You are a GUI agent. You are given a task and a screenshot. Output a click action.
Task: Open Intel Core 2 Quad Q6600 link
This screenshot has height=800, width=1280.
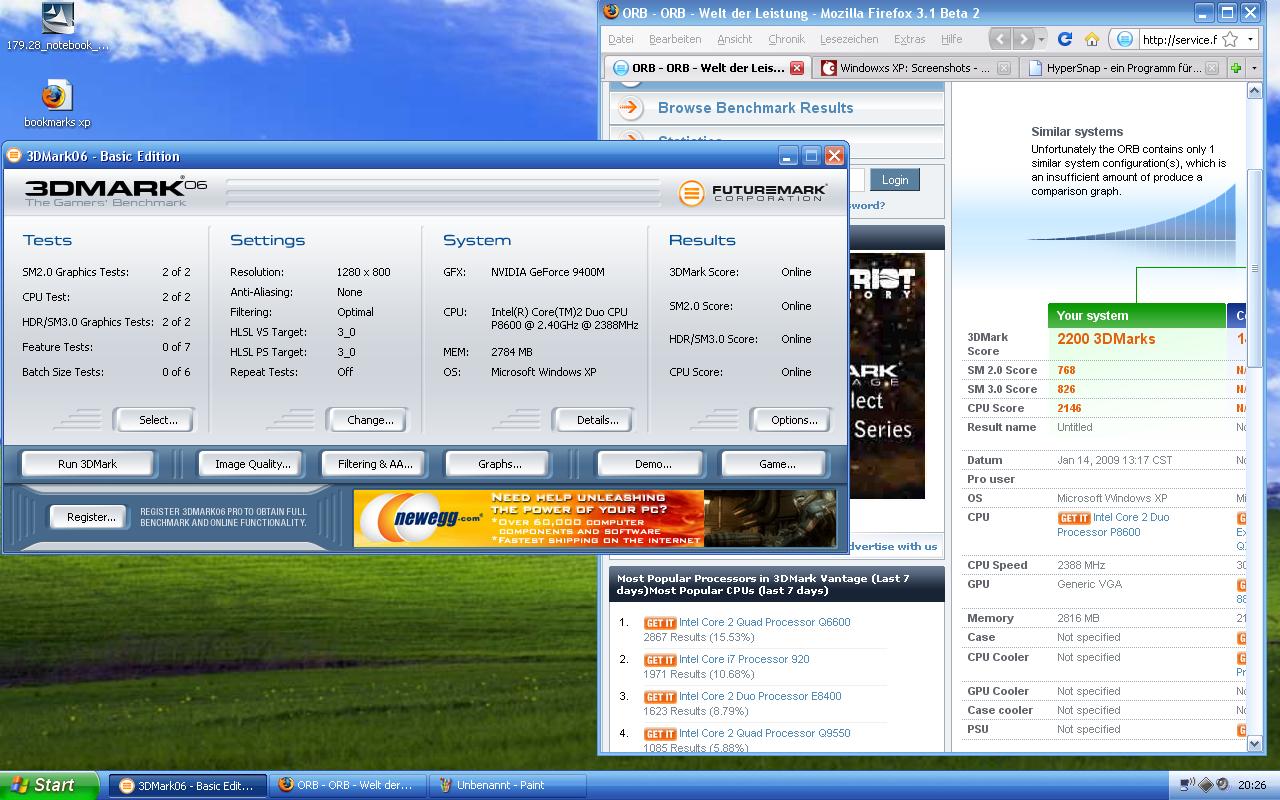[764, 622]
